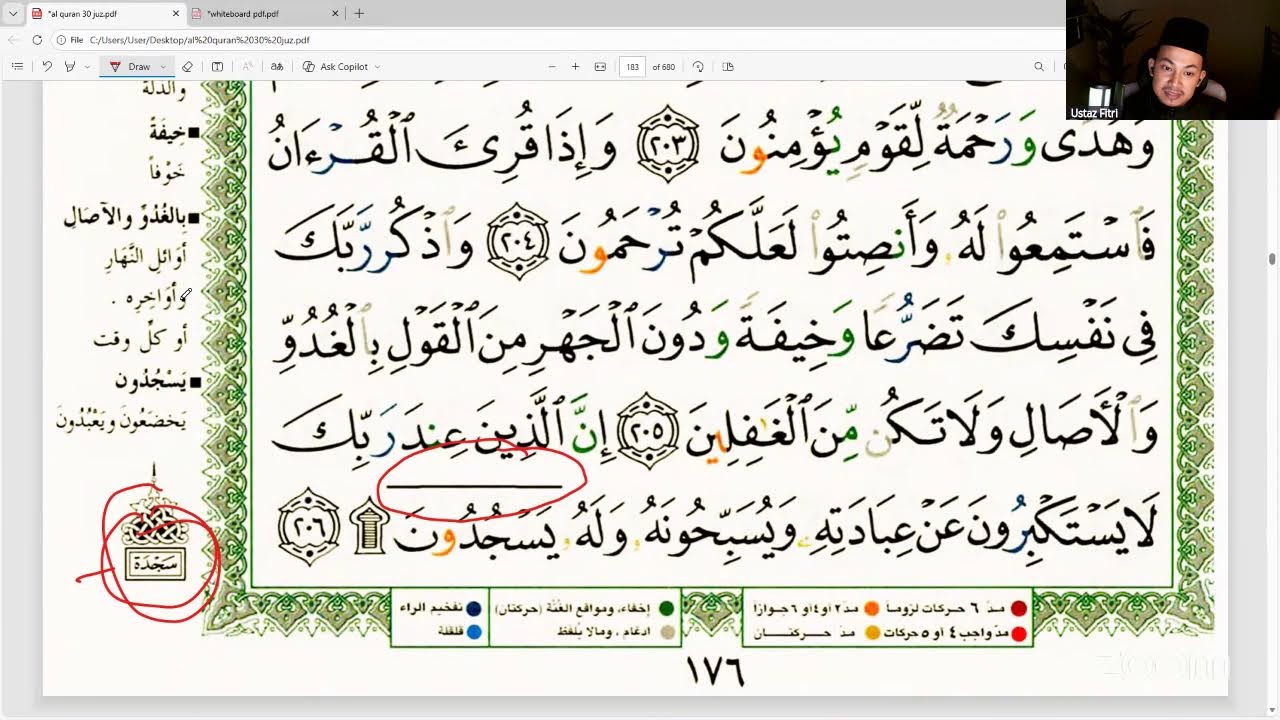Click the Fit to width icon
The image size is (1280, 720).
(600, 67)
